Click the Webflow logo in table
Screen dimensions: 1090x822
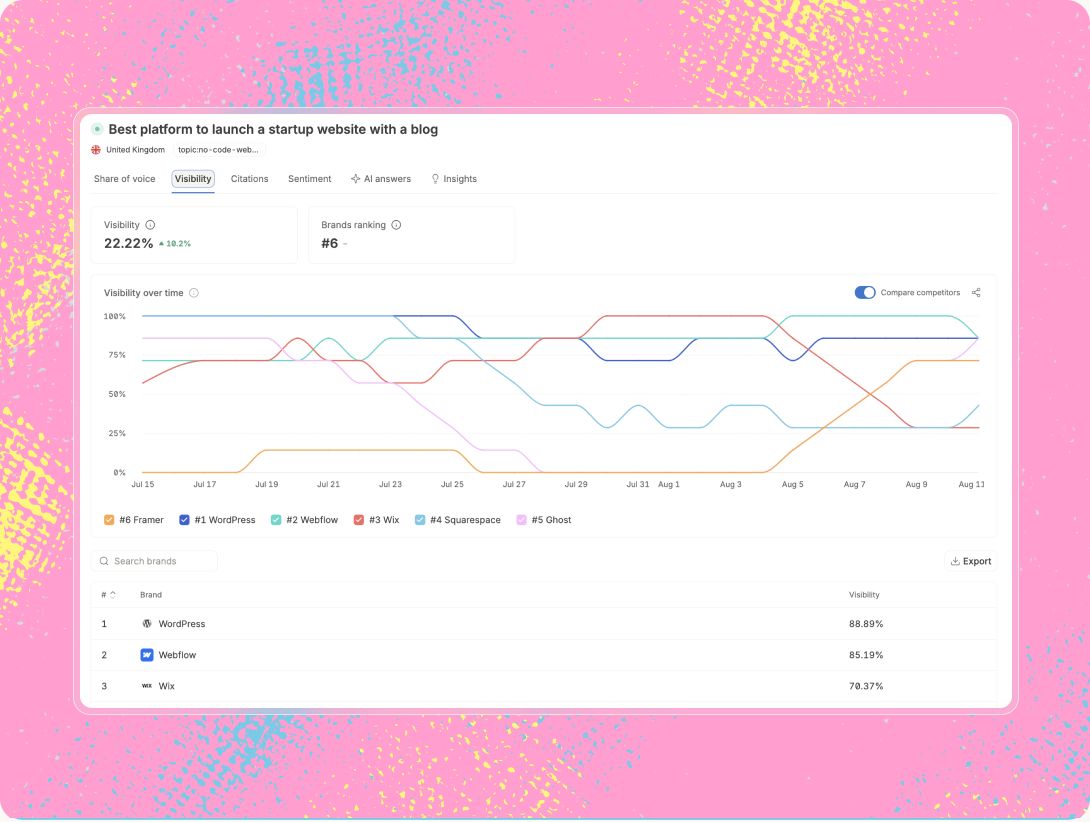click(x=147, y=655)
